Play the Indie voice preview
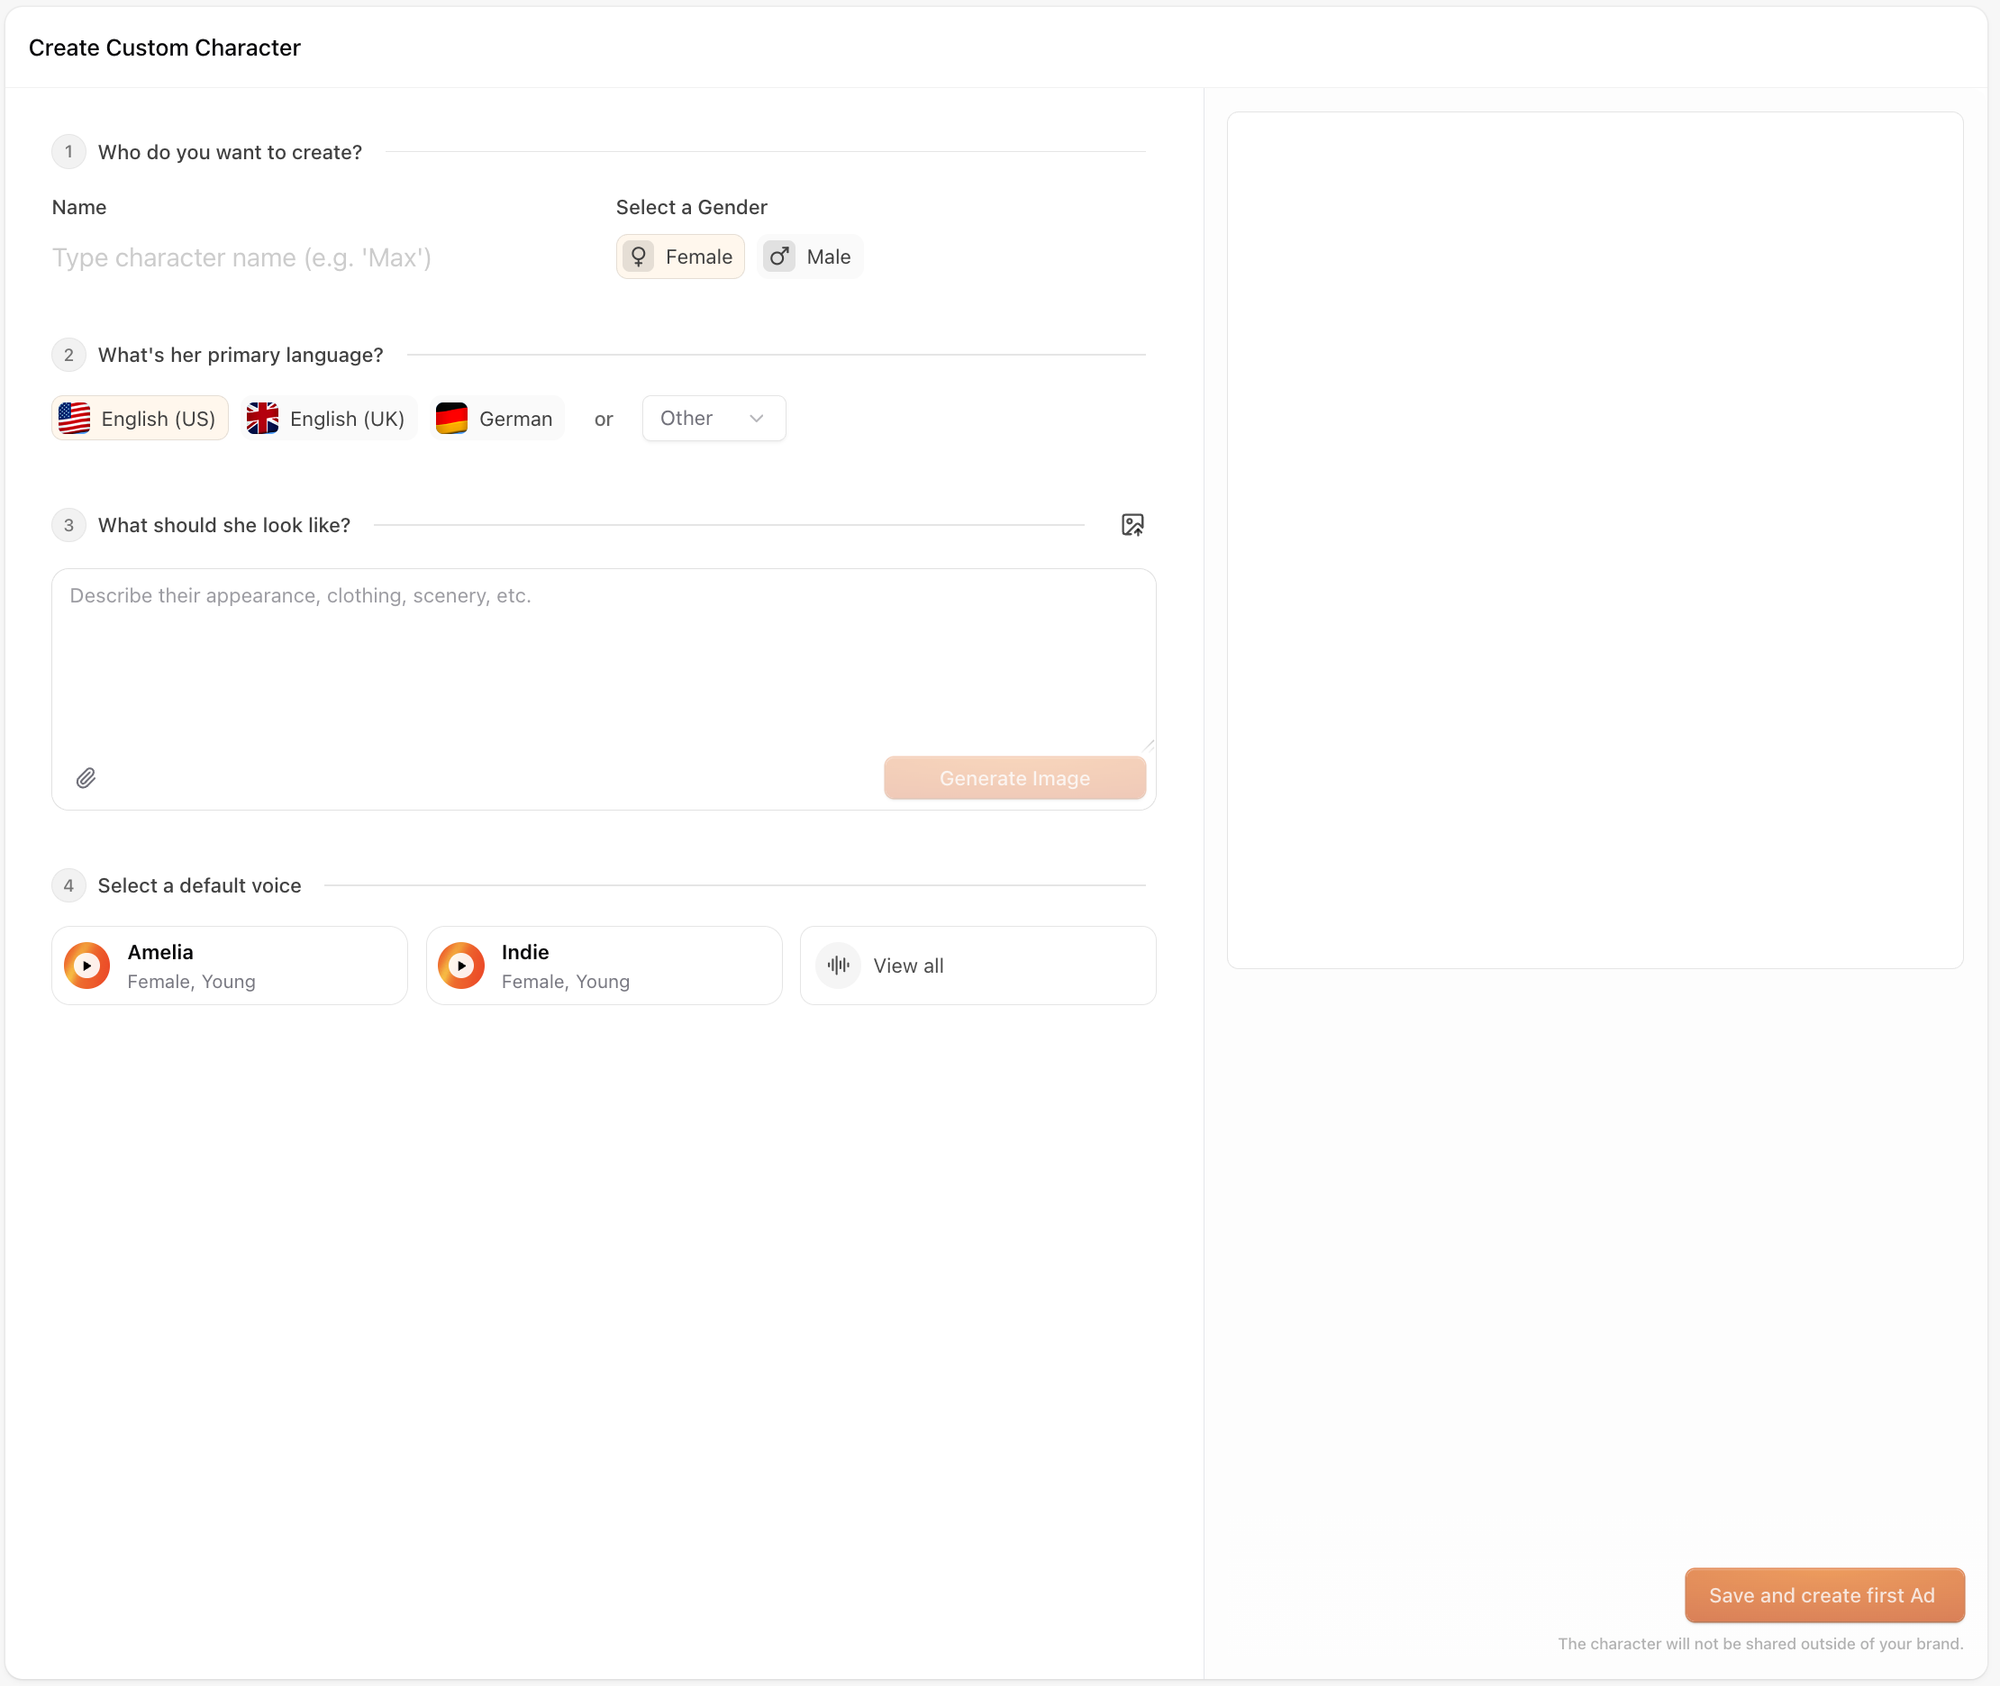This screenshot has height=1686, width=2000. coord(461,966)
